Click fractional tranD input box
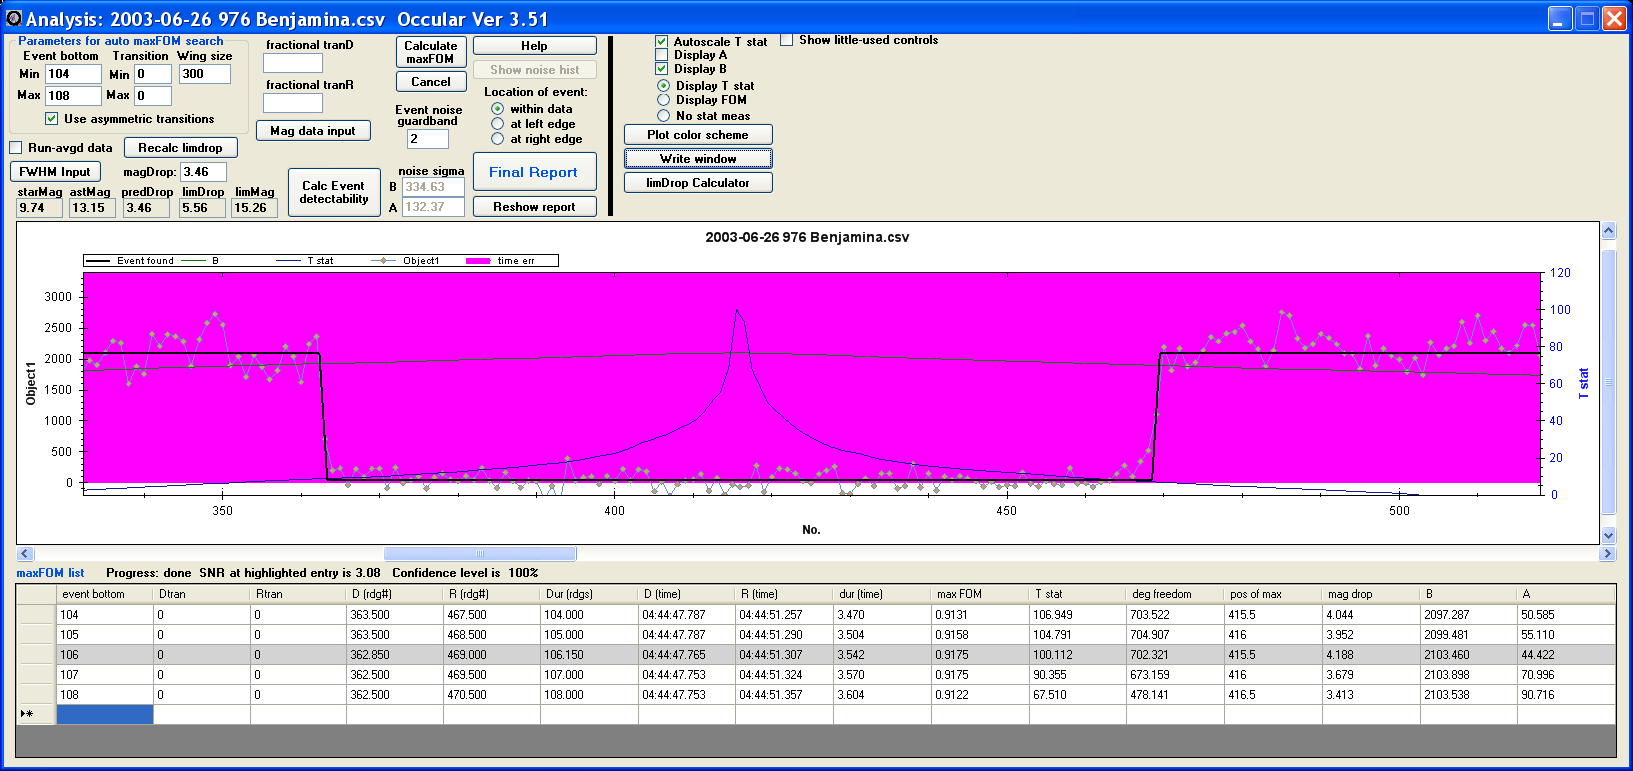This screenshot has width=1633, height=771. point(292,63)
